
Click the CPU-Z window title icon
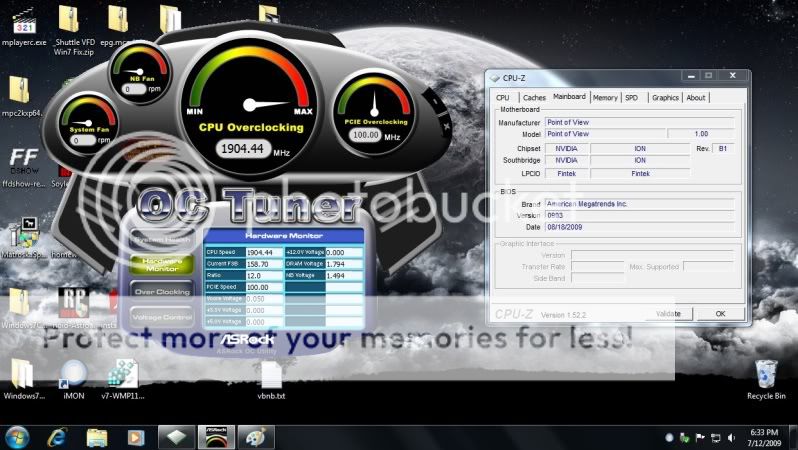tap(495, 78)
